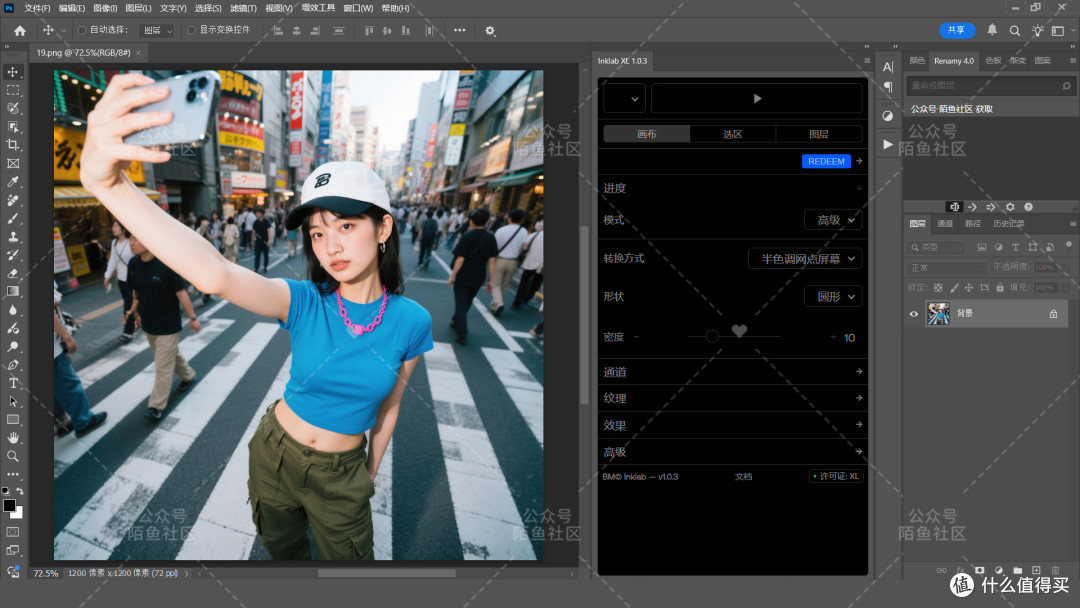Viewport: 1080px width, 608px height.
Task: Open the Character panel icon
Action: [888, 67]
